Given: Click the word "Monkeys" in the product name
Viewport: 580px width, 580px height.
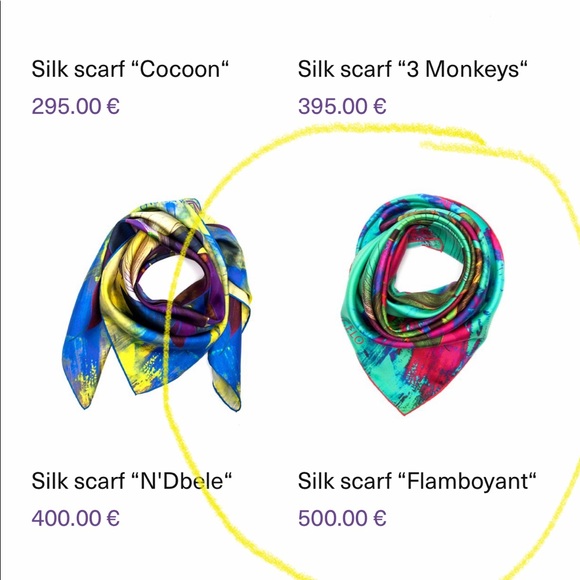Looking at the screenshot, I should click(x=472, y=70).
